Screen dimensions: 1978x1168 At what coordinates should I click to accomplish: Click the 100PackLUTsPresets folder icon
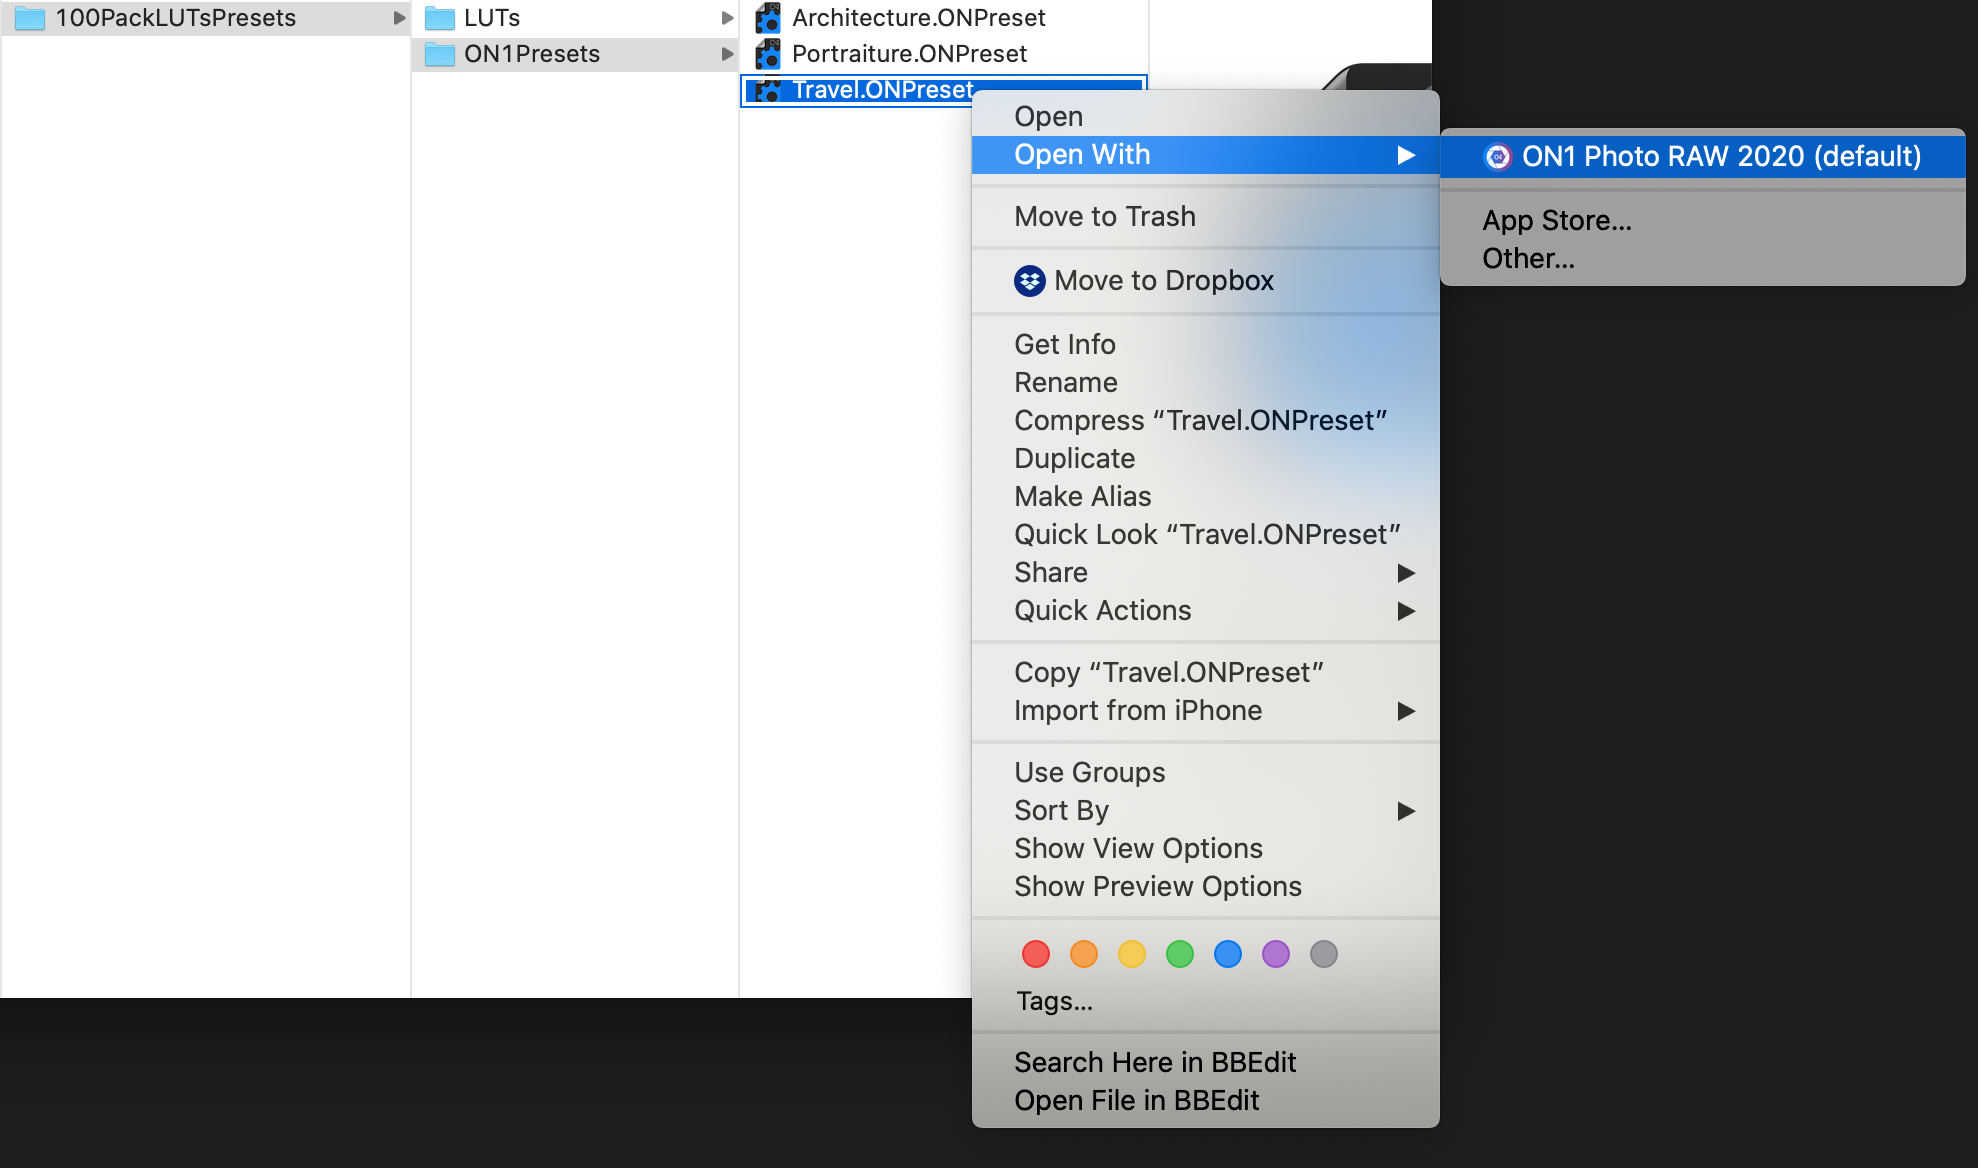(30, 18)
